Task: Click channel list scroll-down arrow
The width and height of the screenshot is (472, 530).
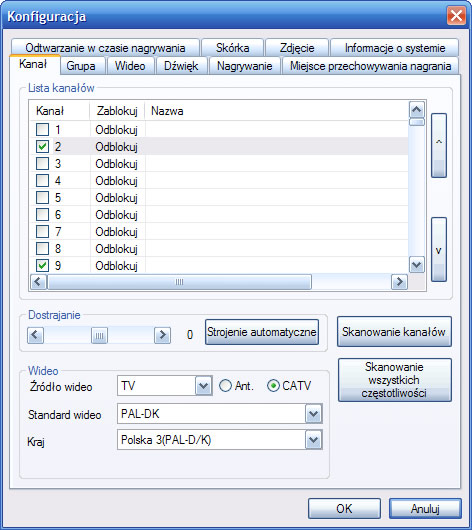Action: pos(417,265)
